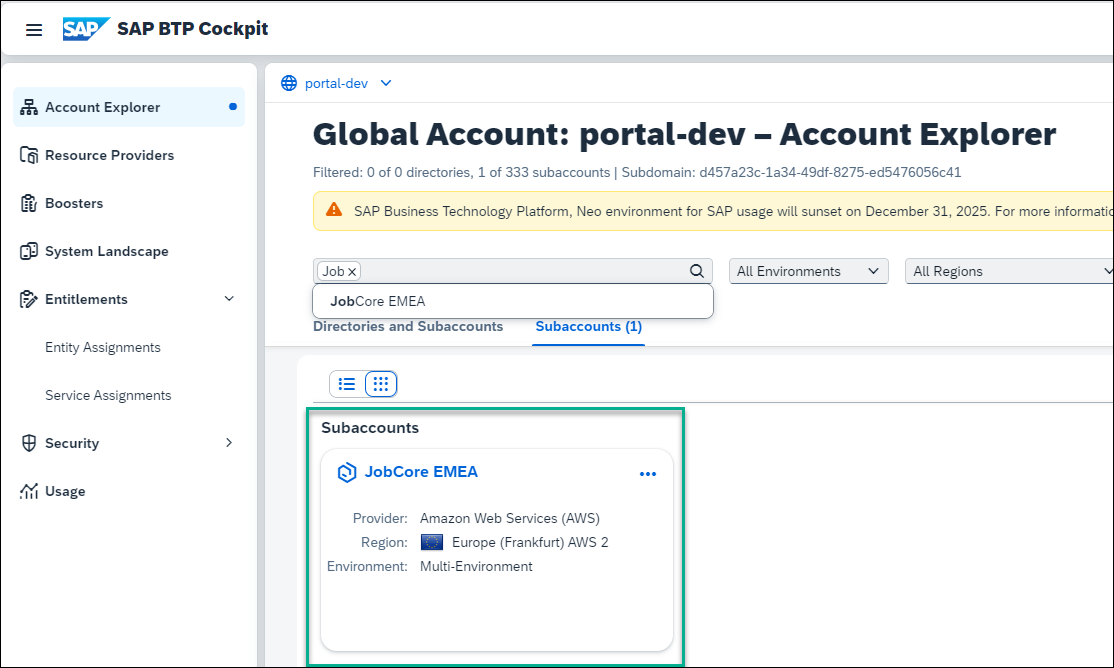Click the Usage chart icon

click(x=28, y=491)
